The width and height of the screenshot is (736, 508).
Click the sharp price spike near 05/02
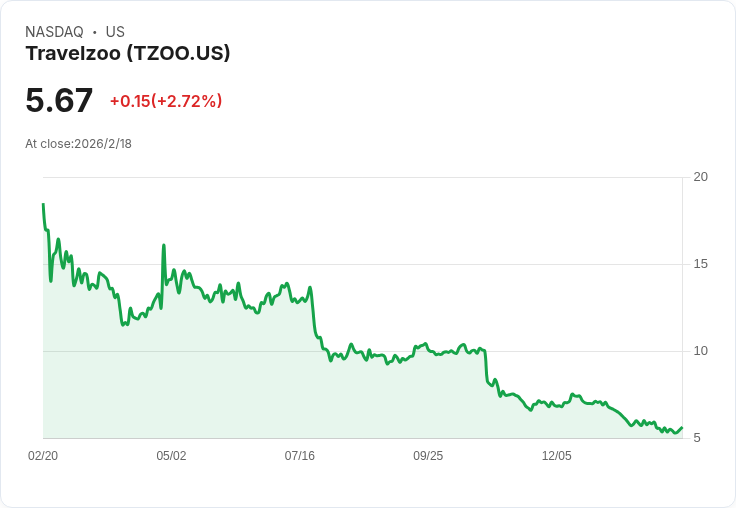(163, 245)
